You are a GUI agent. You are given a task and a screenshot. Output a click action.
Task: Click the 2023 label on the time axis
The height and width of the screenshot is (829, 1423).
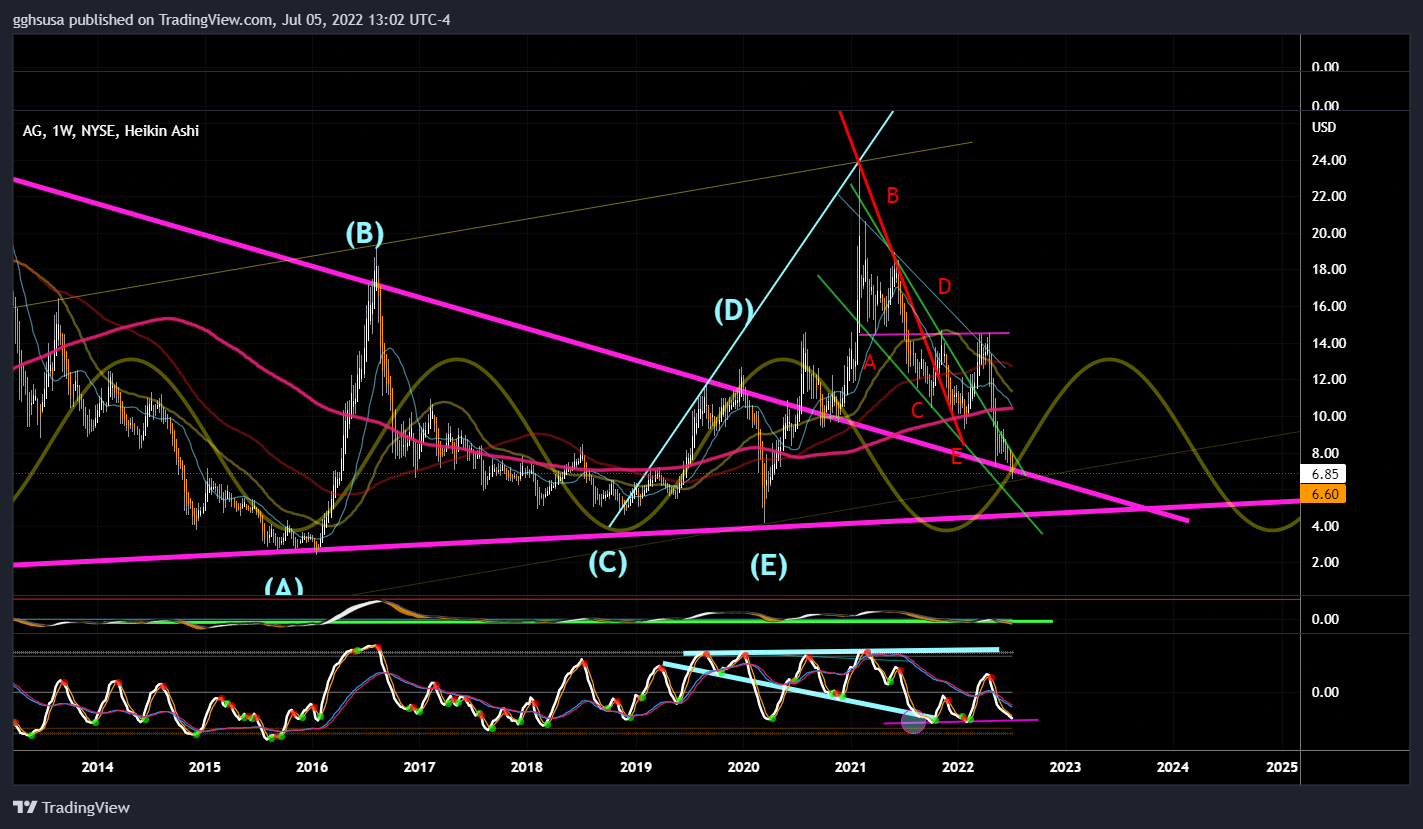pos(1065,767)
